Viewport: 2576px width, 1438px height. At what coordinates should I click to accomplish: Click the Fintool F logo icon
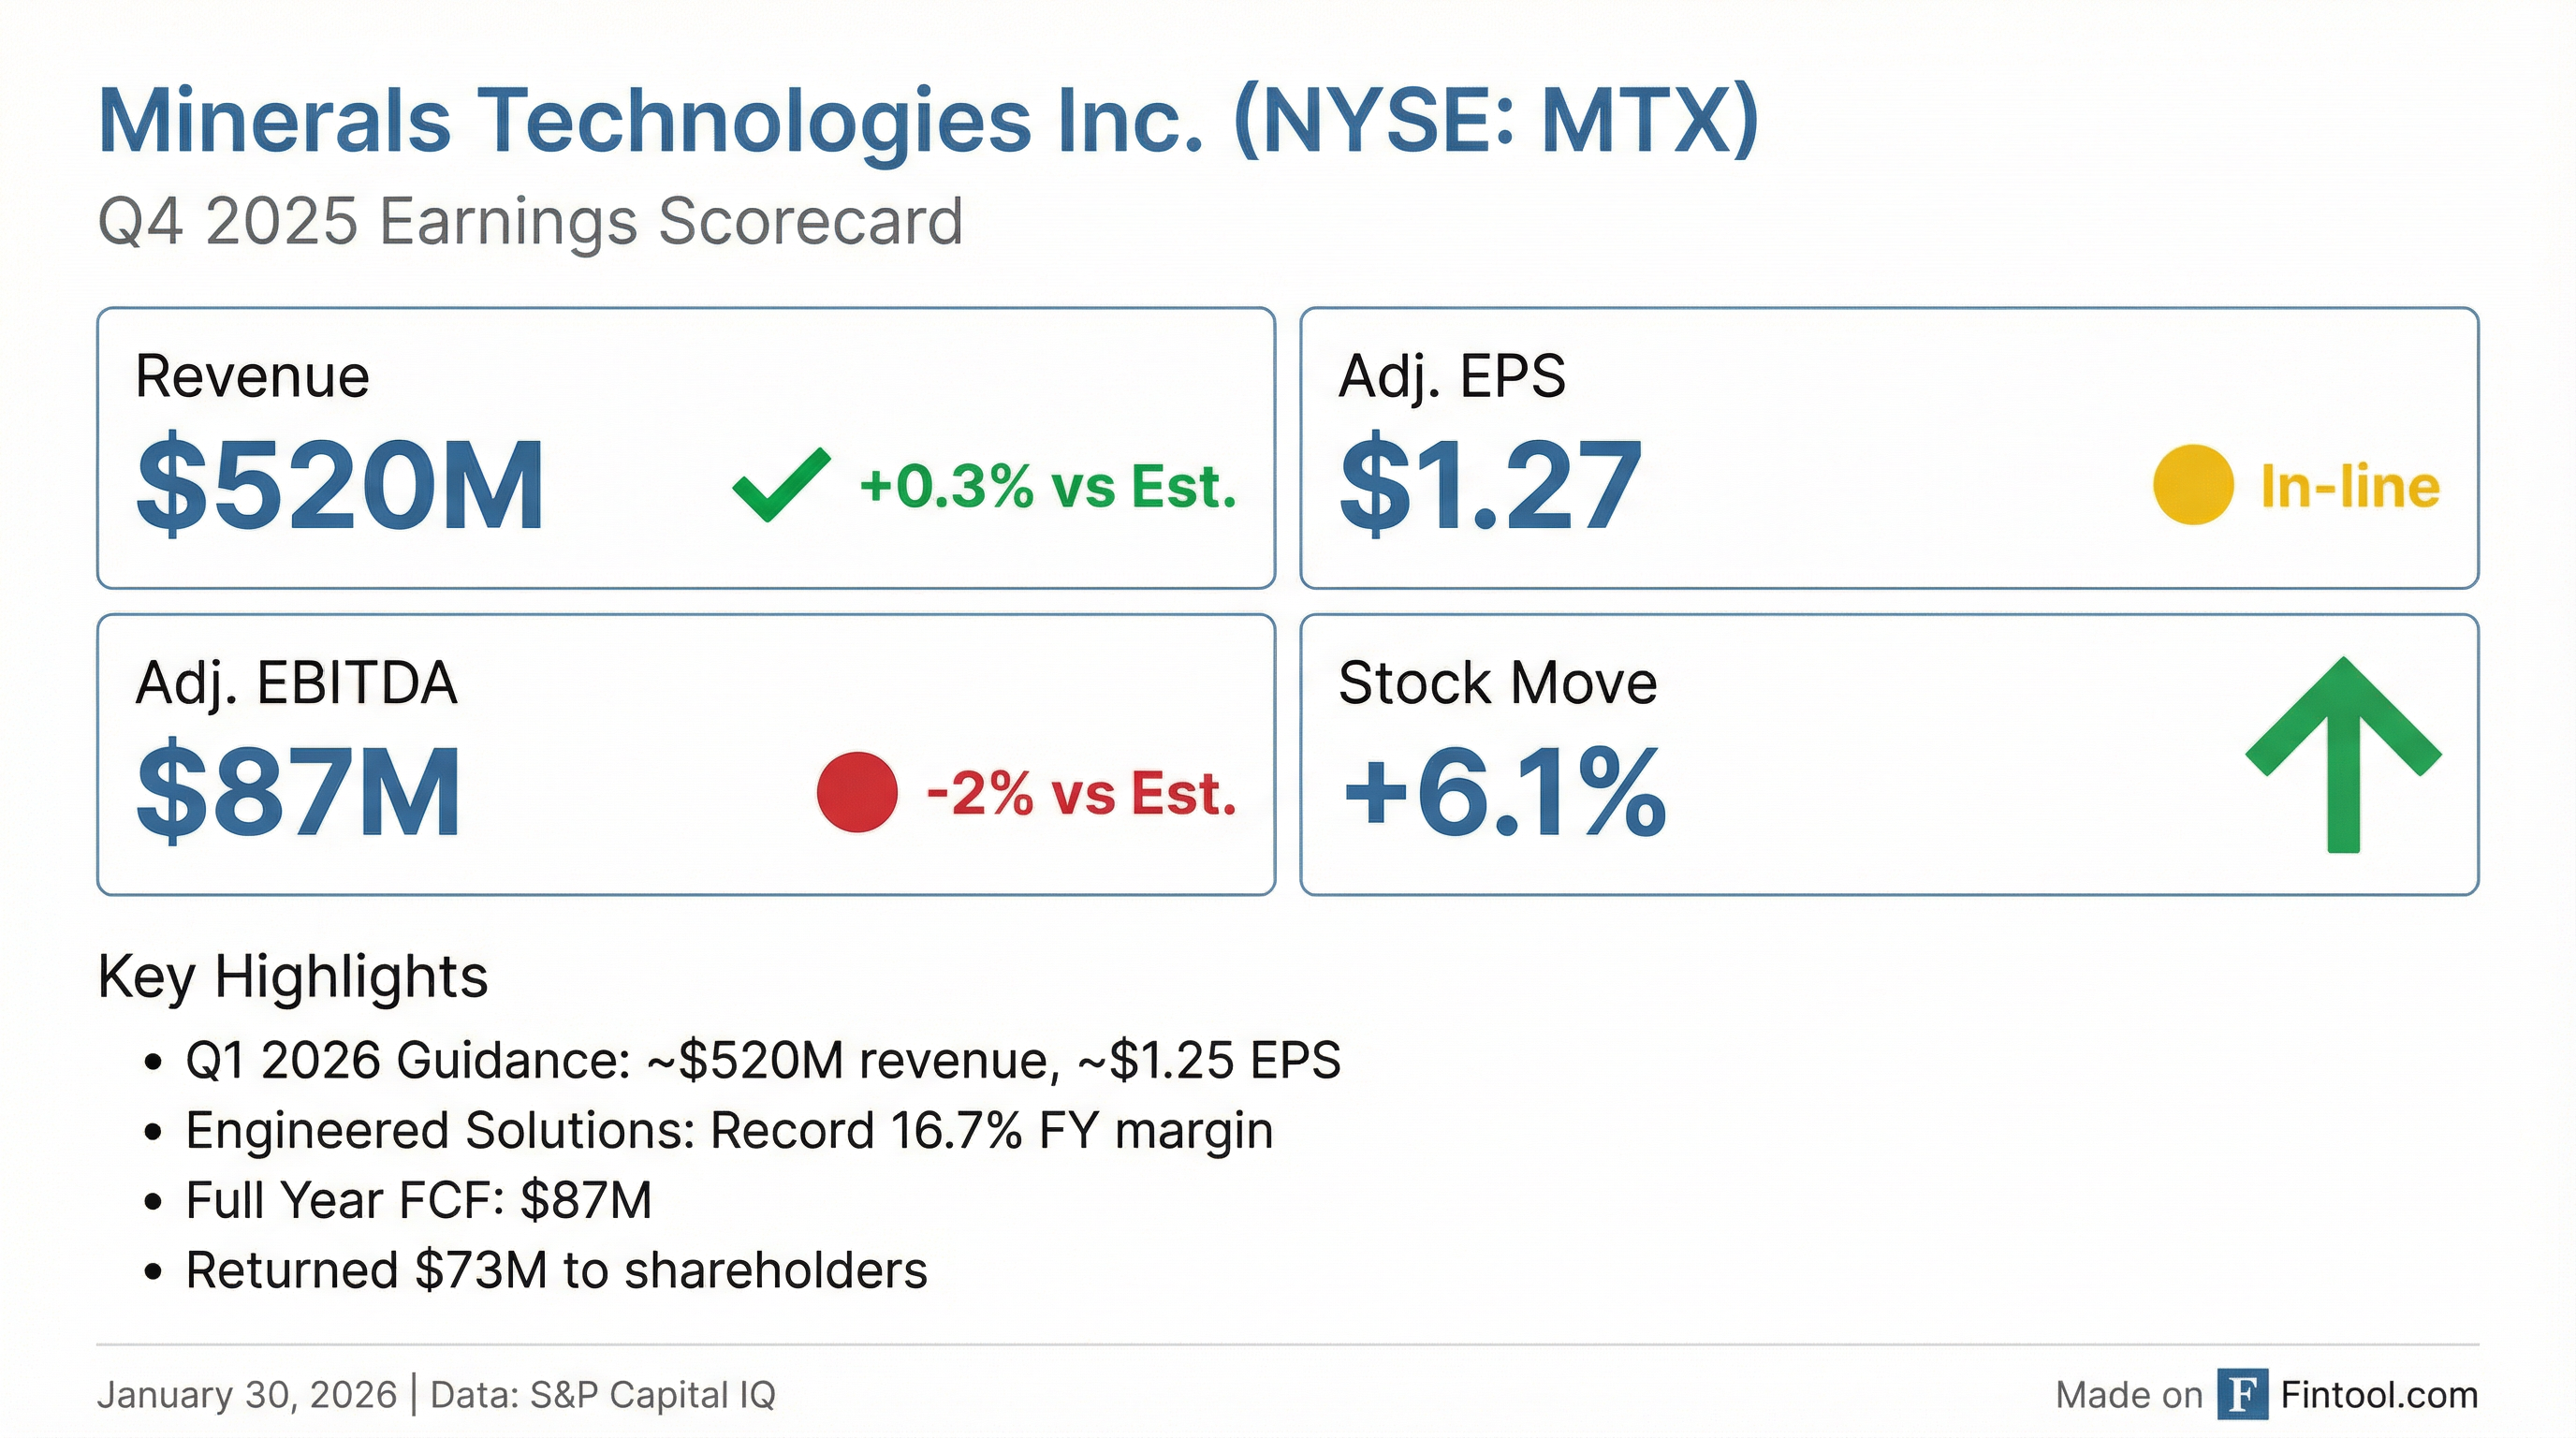[x=2242, y=1394]
